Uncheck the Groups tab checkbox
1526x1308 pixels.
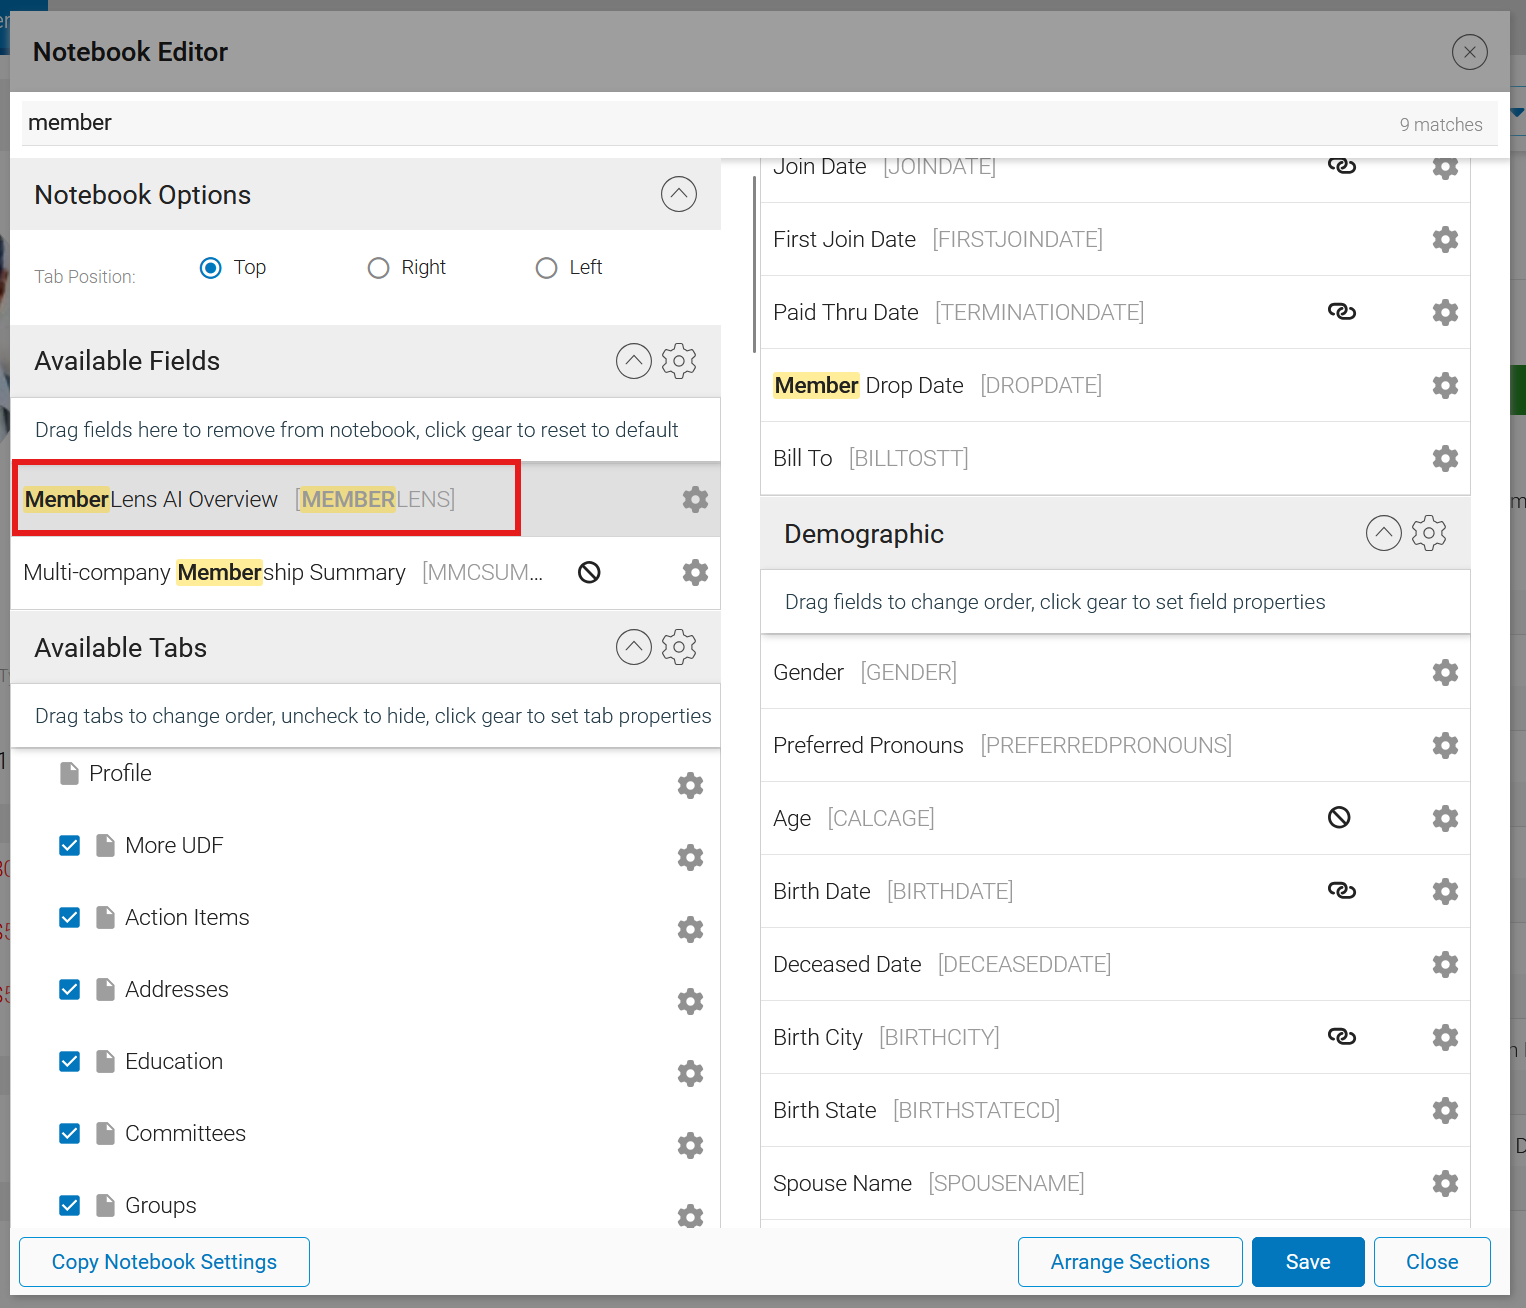click(x=69, y=1205)
